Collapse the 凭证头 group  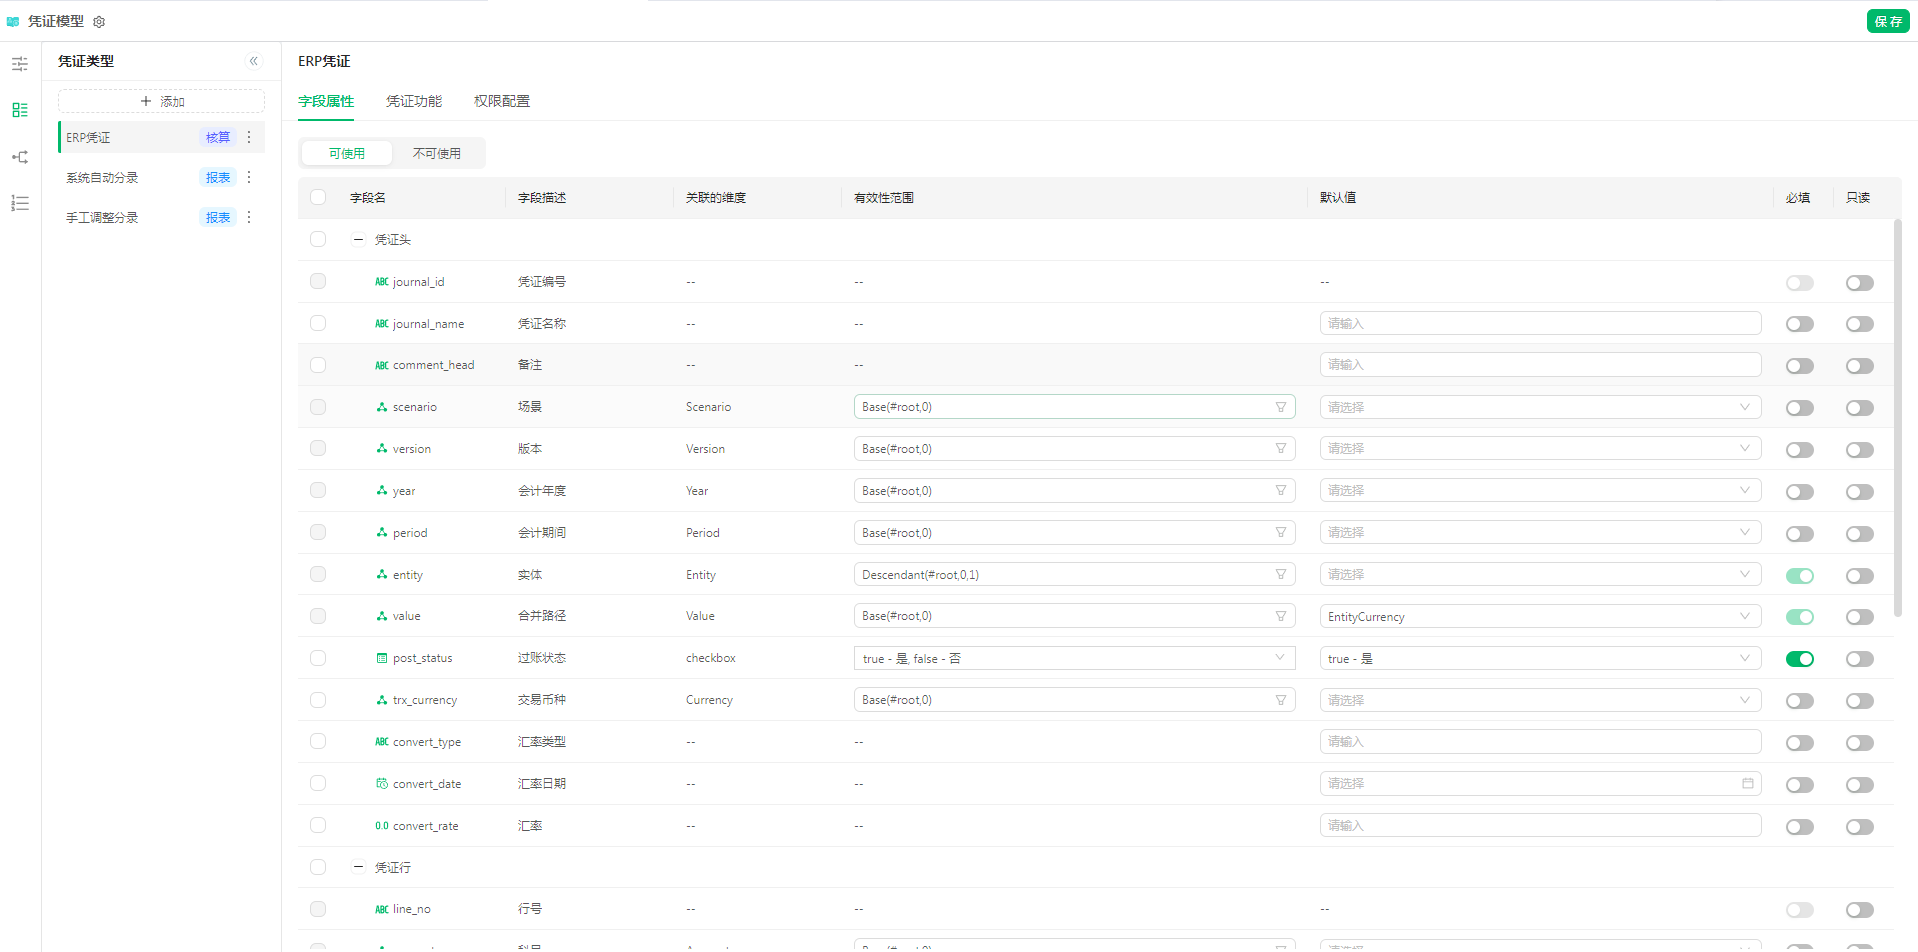(x=358, y=240)
